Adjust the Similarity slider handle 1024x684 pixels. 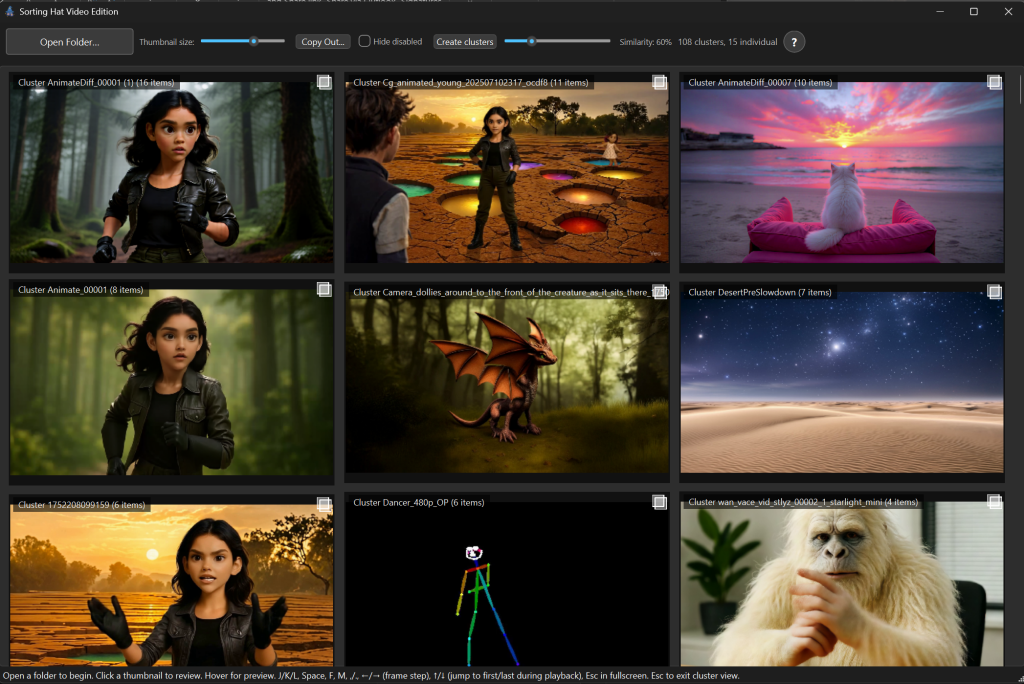(532, 41)
